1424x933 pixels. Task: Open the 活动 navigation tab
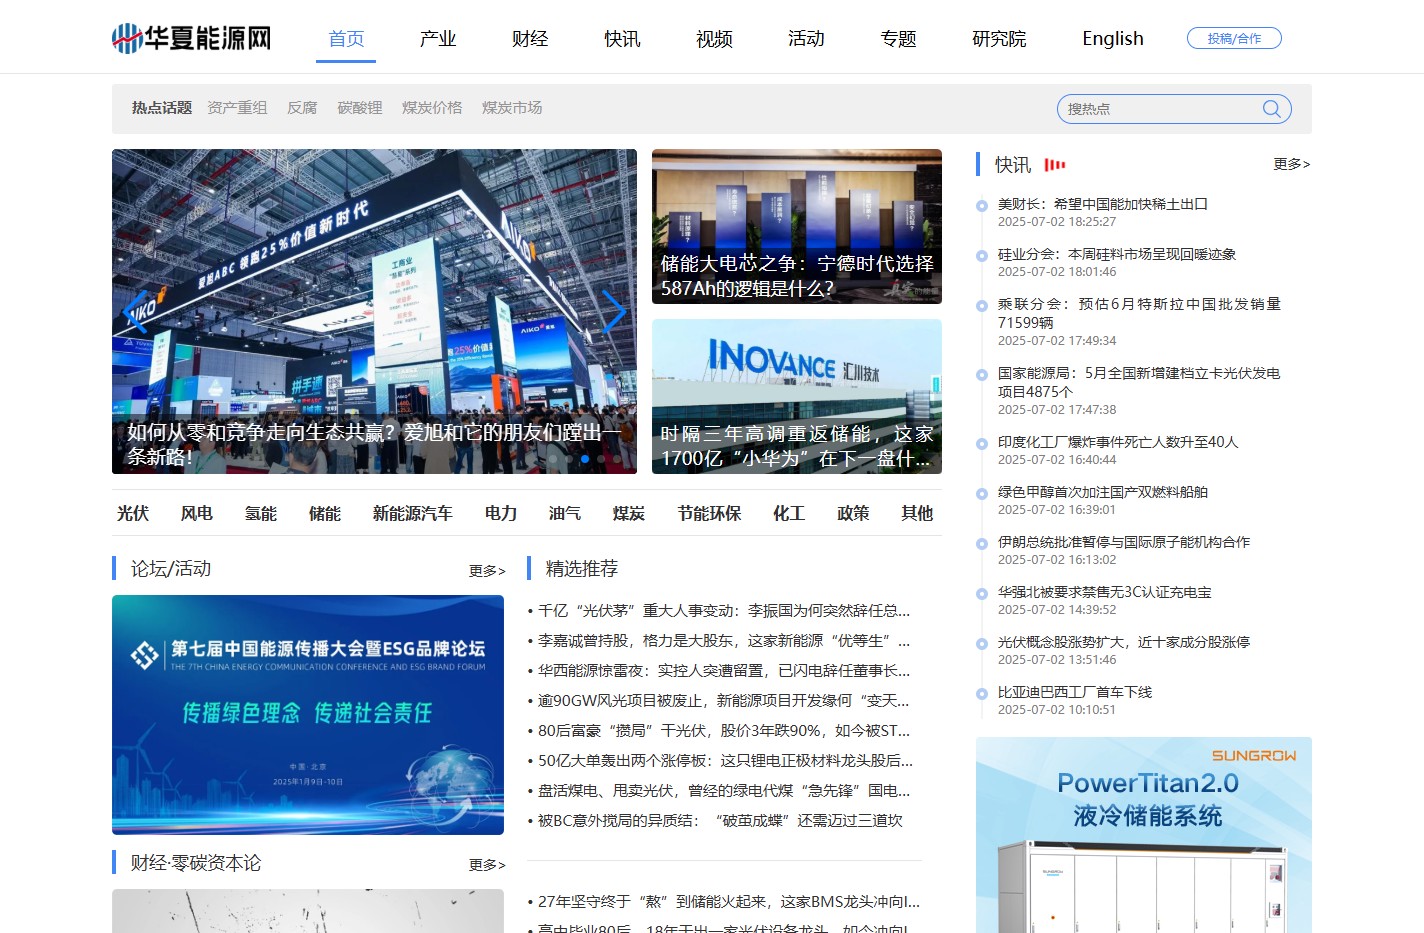(806, 39)
